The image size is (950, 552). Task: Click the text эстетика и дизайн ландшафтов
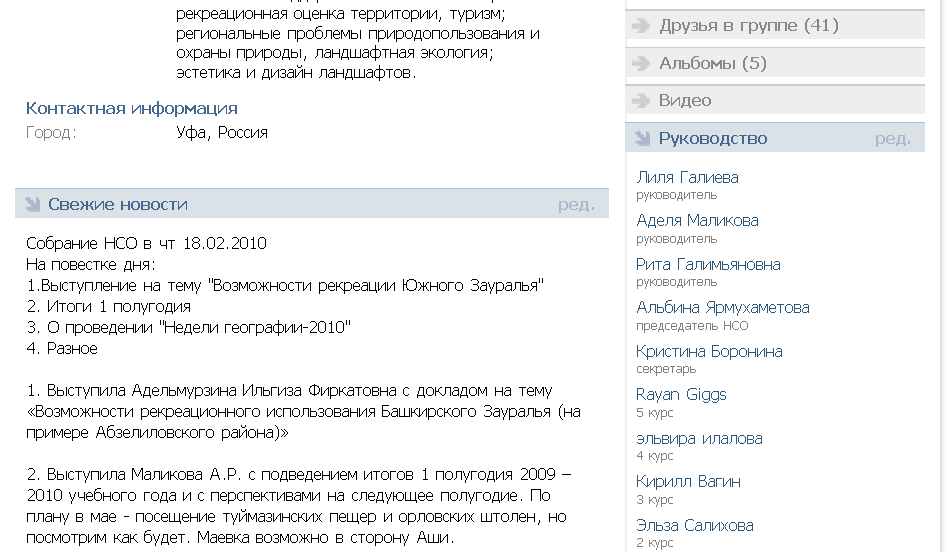point(296,73)
